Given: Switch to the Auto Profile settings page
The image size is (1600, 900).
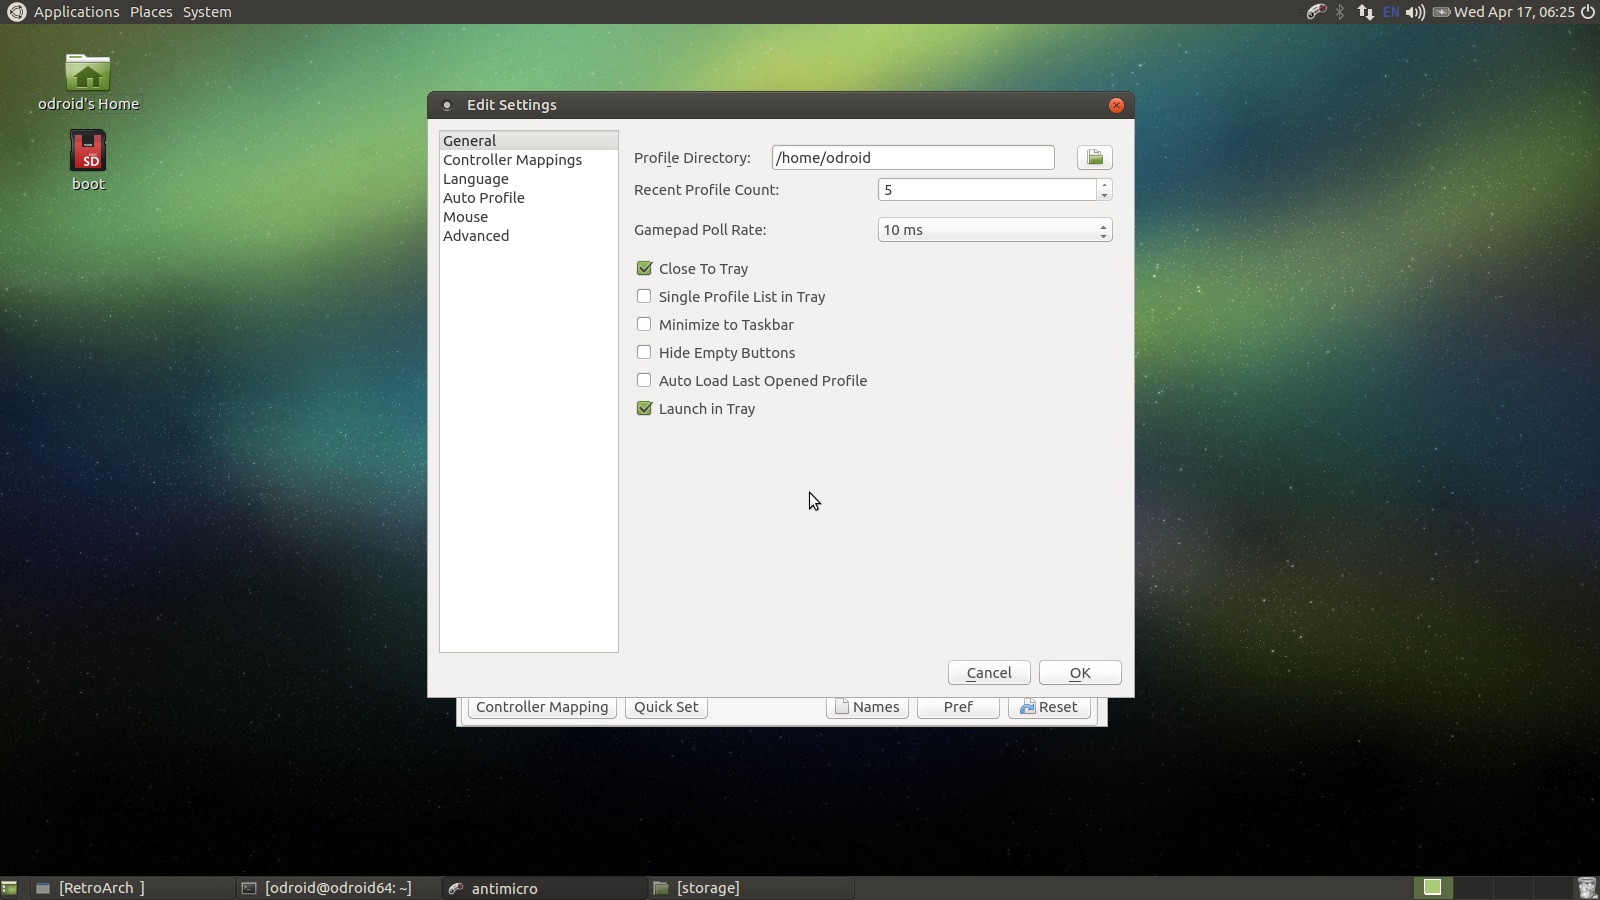Looking at the screenshot, I should point(484,198).
